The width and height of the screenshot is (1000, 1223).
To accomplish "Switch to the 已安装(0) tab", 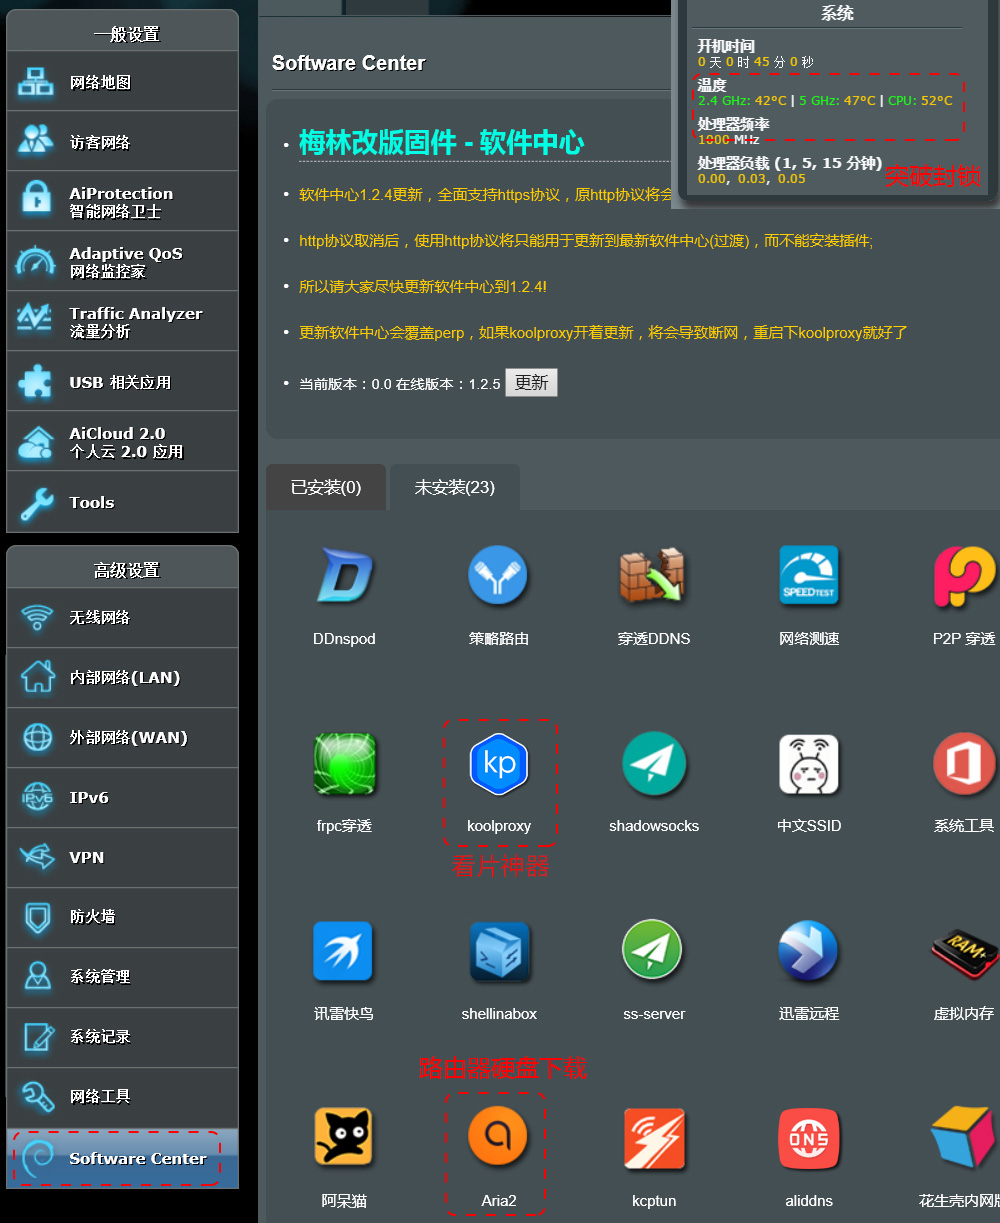I will pos(325,487).
